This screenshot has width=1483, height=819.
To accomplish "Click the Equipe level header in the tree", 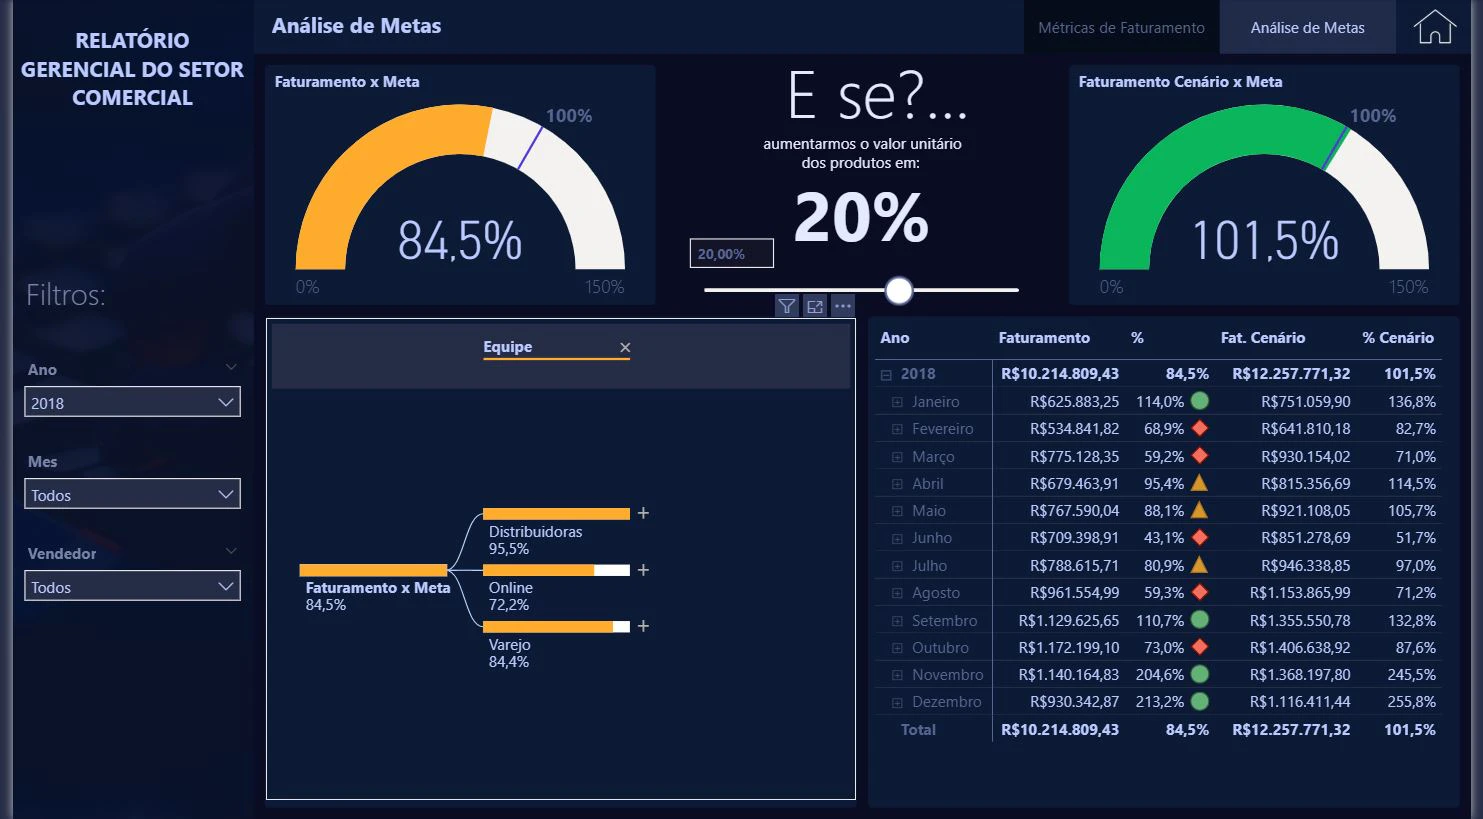I will pyautogui.click(x=507, y=347).
